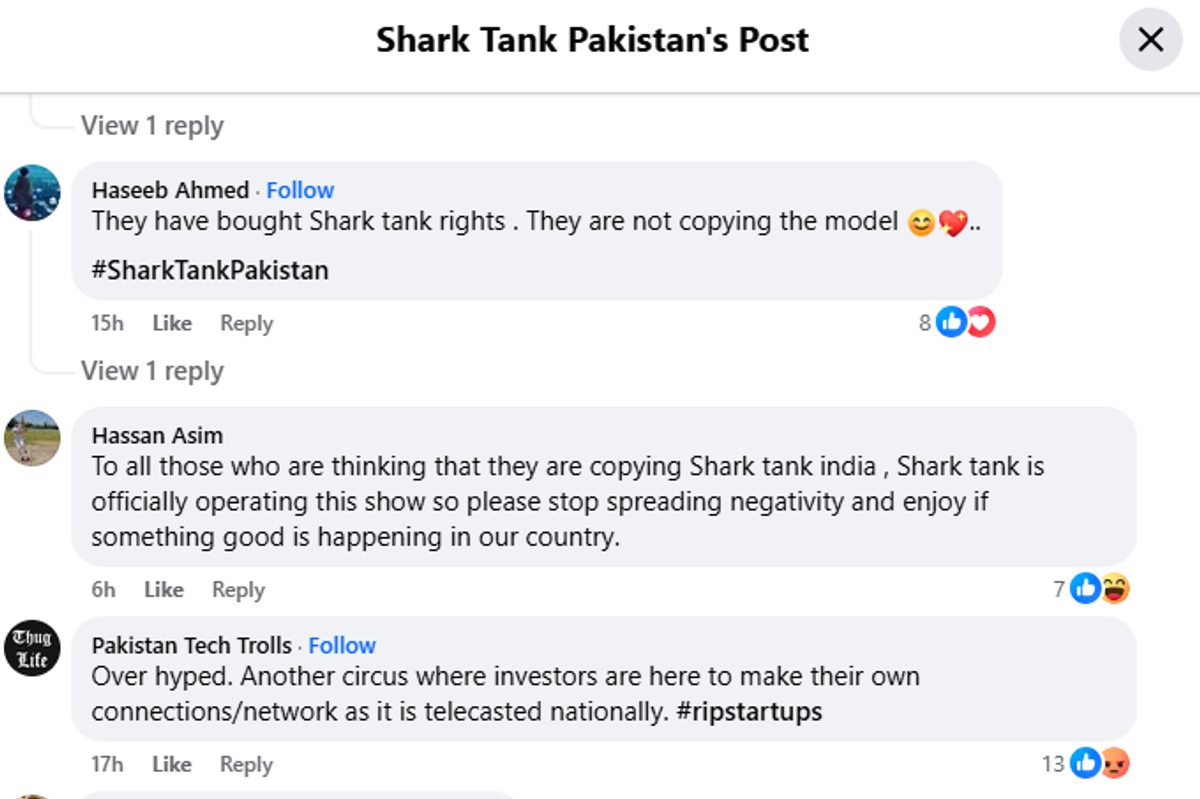The image size is (1200, 799).
Task: Follow Haseeb Ahmed
Action: (300, 190)
